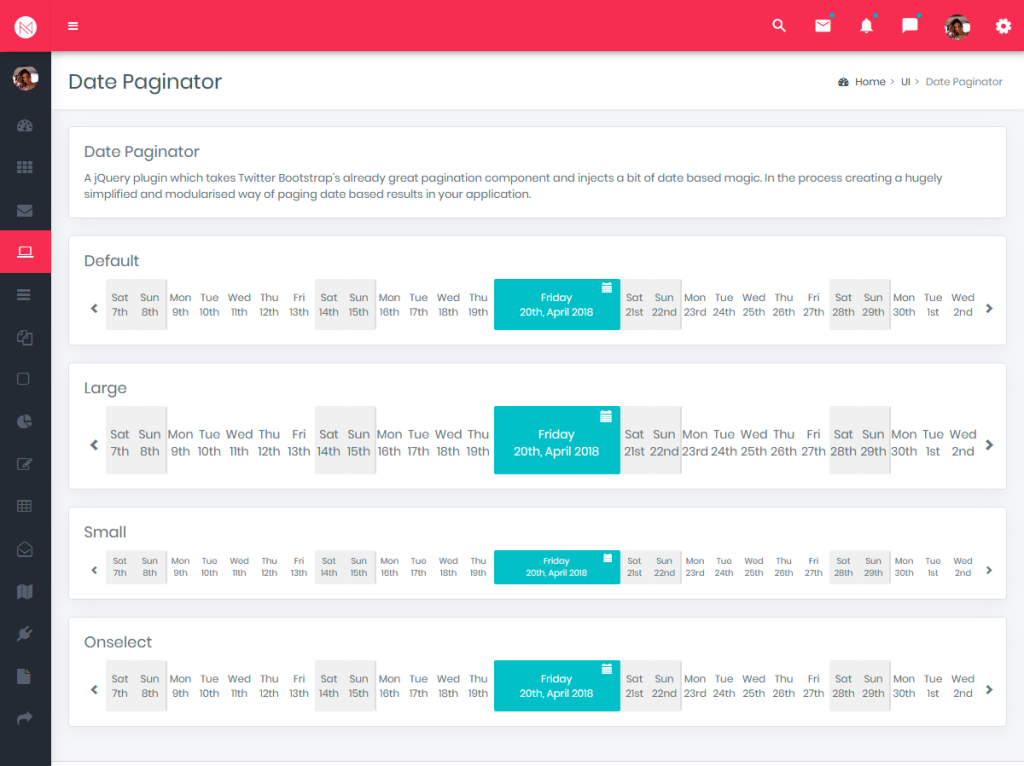Viewport: 1024px width, 766px height.
Task: Select Sat 7th in Default paginator
Action: 120,305
